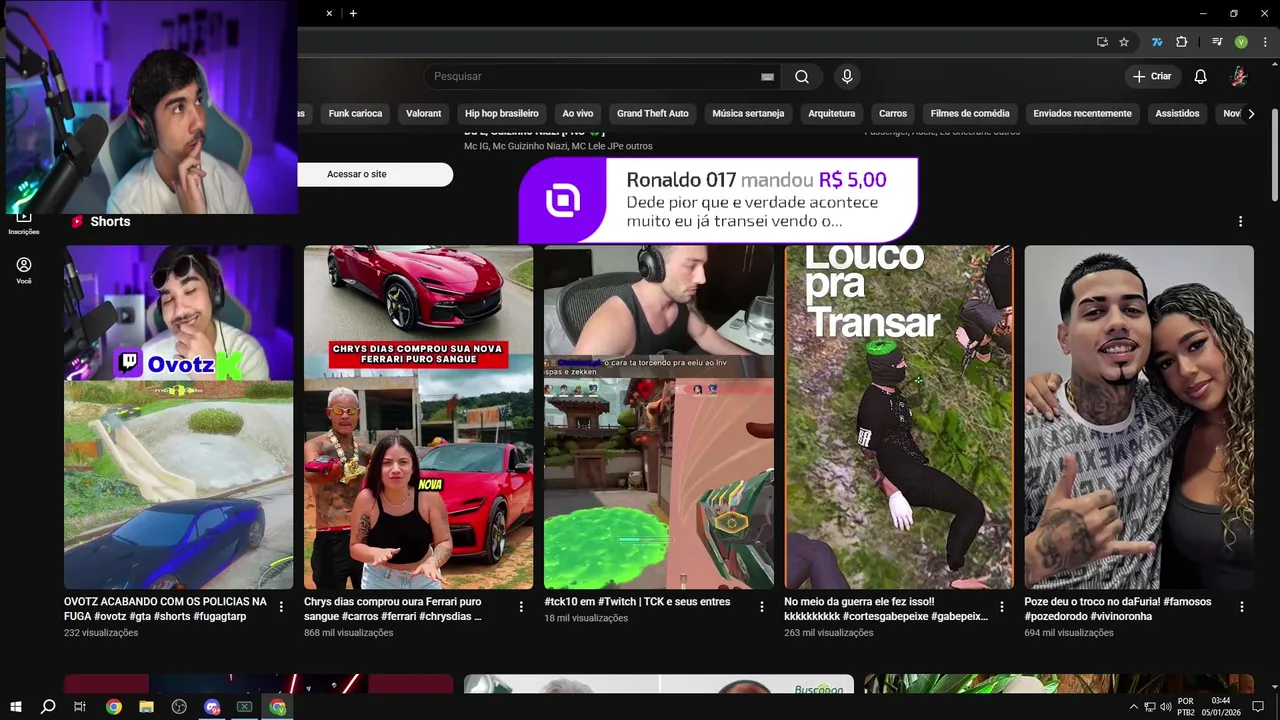The image size is (1280, 720).
Task: Open File Explorer from the taskbar
Action: pos(146,707)
